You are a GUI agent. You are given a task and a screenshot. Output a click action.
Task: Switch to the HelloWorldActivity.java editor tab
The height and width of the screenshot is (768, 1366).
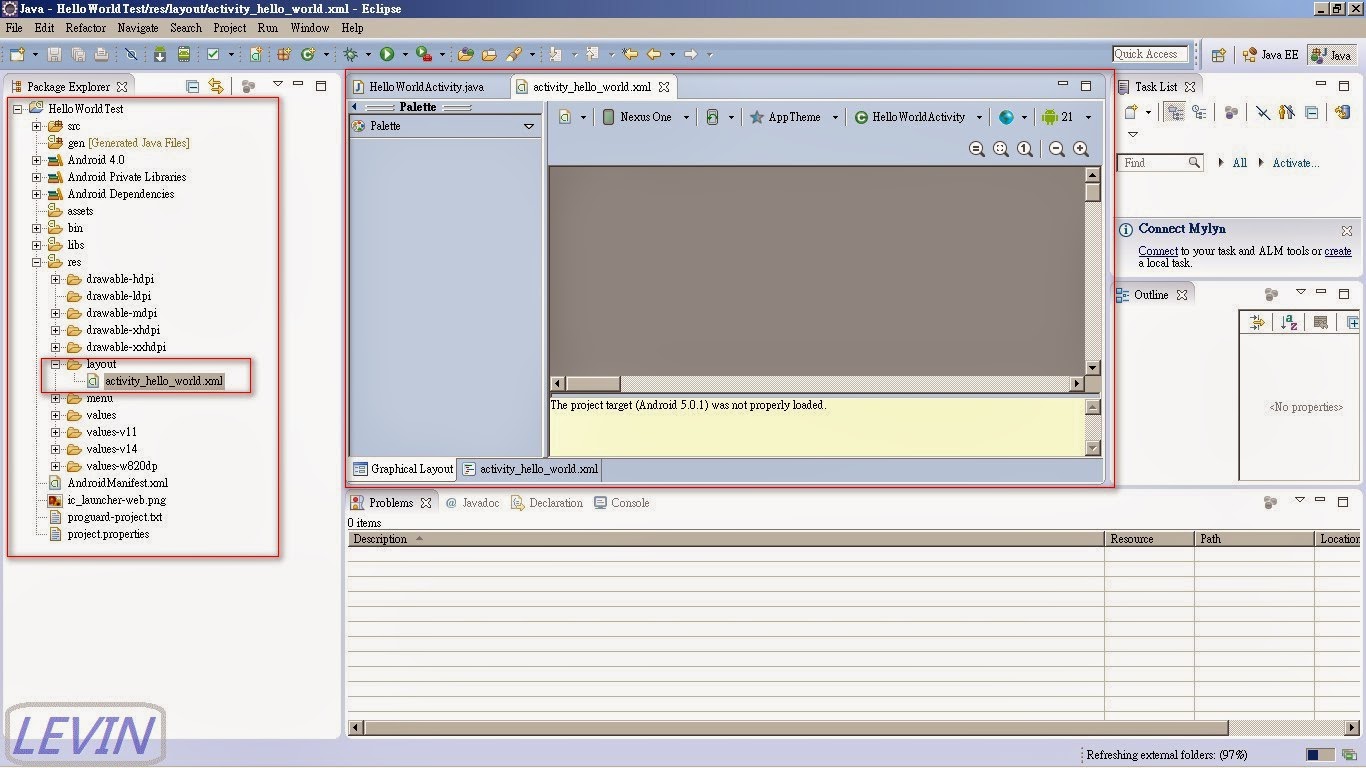click(427, 87)
